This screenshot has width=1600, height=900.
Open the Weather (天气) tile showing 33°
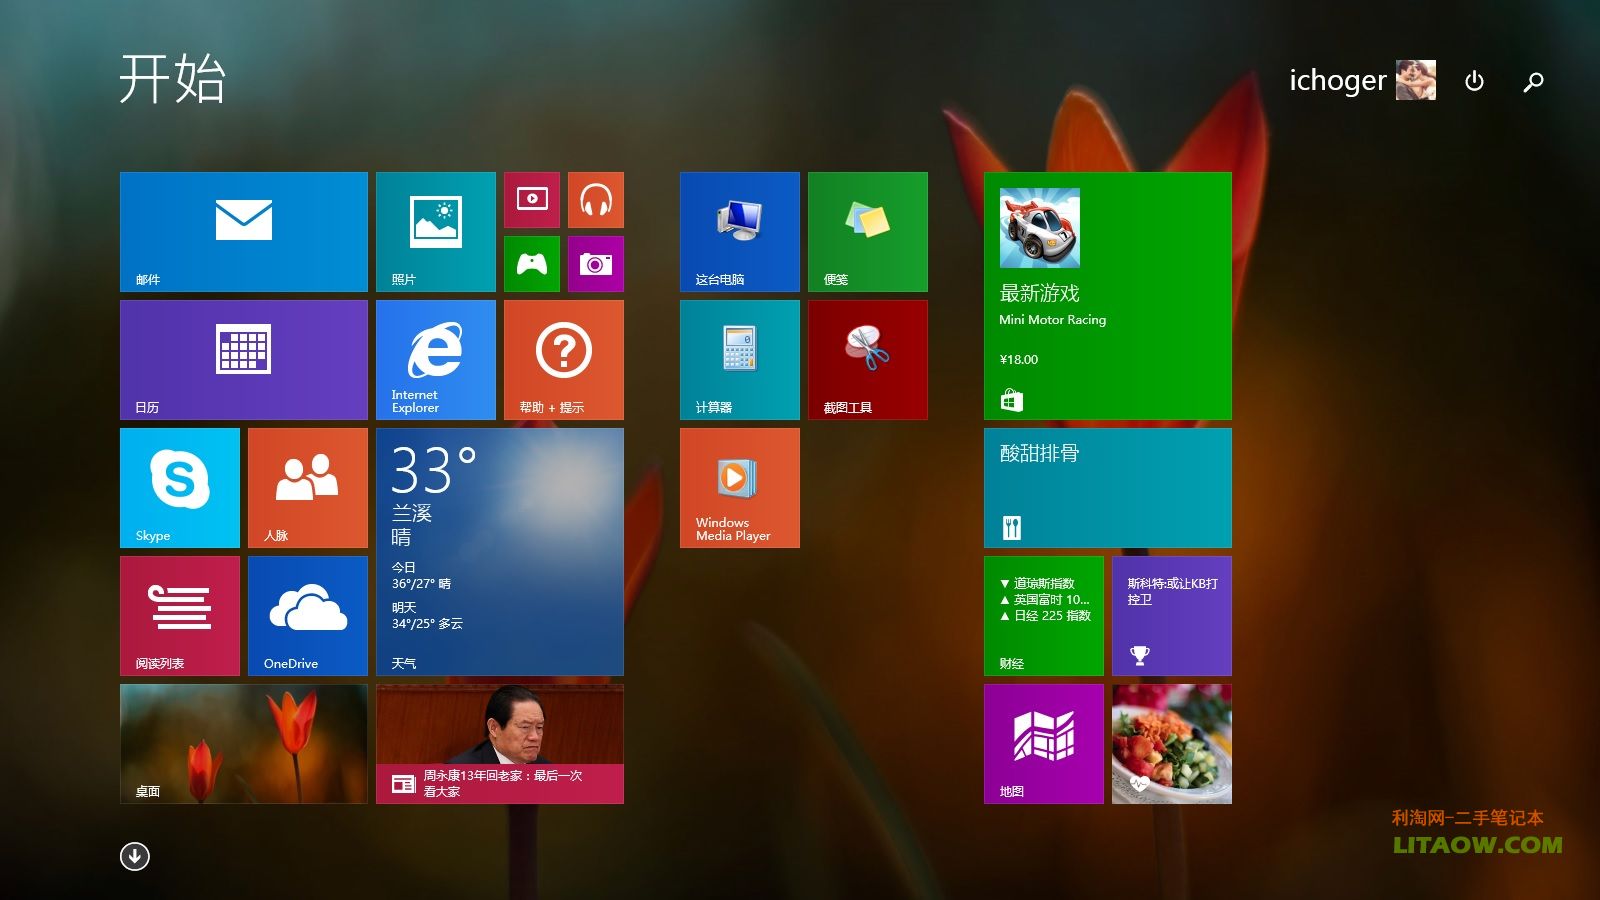(500, 552)
